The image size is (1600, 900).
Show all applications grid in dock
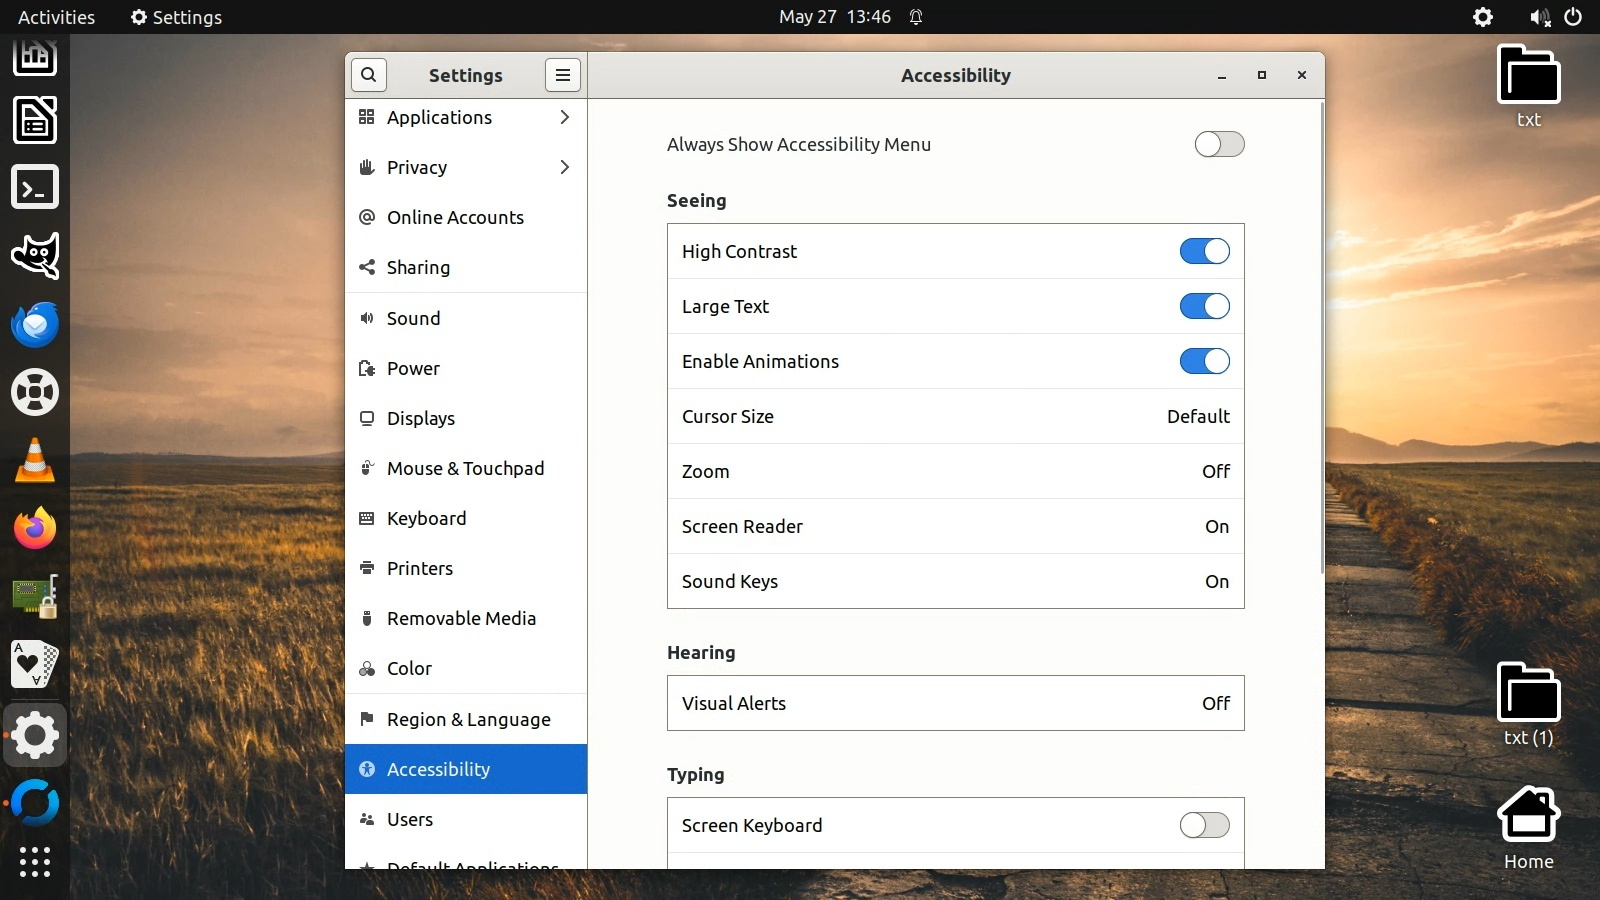click(35, 862)
